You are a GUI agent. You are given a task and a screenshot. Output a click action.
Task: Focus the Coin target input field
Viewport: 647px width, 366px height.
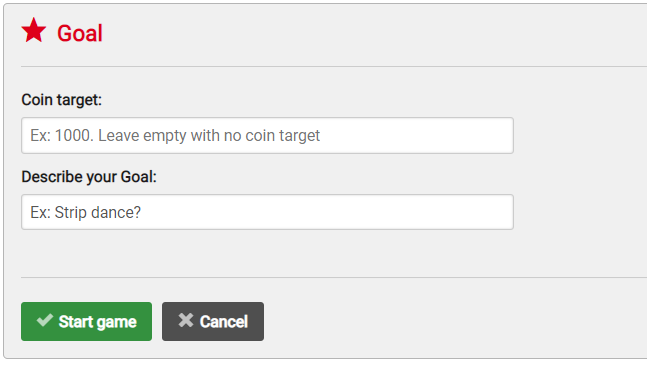(x=267, y=135)
